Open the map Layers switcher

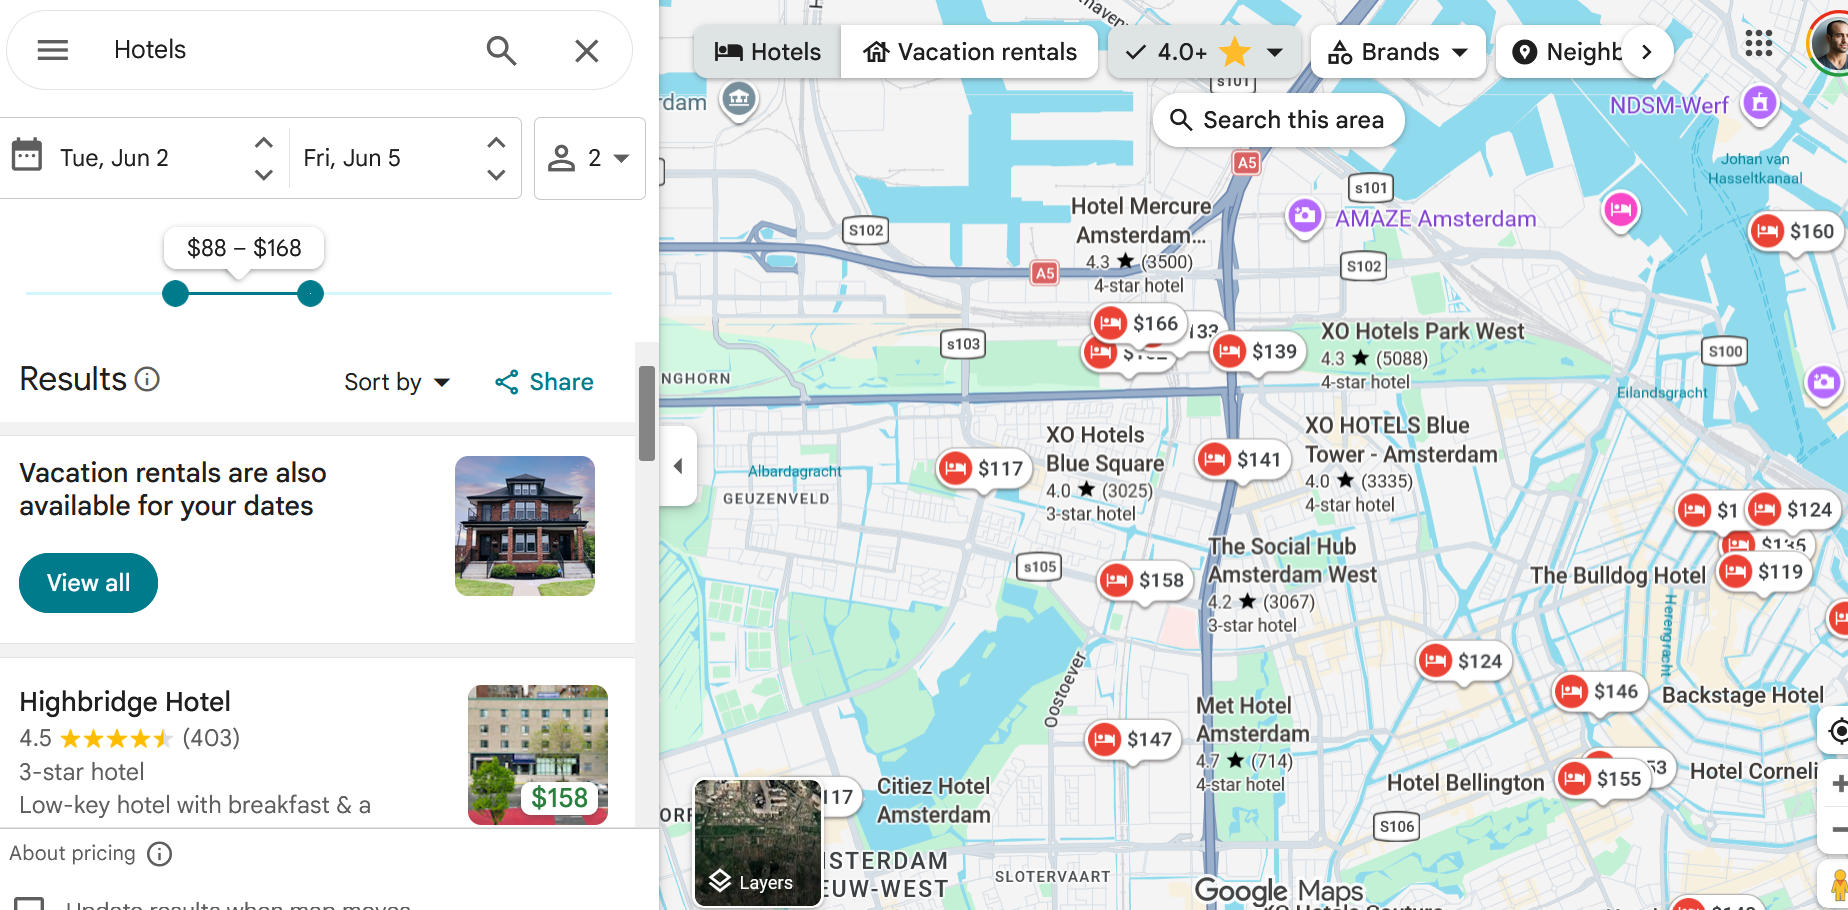(758, 843)
